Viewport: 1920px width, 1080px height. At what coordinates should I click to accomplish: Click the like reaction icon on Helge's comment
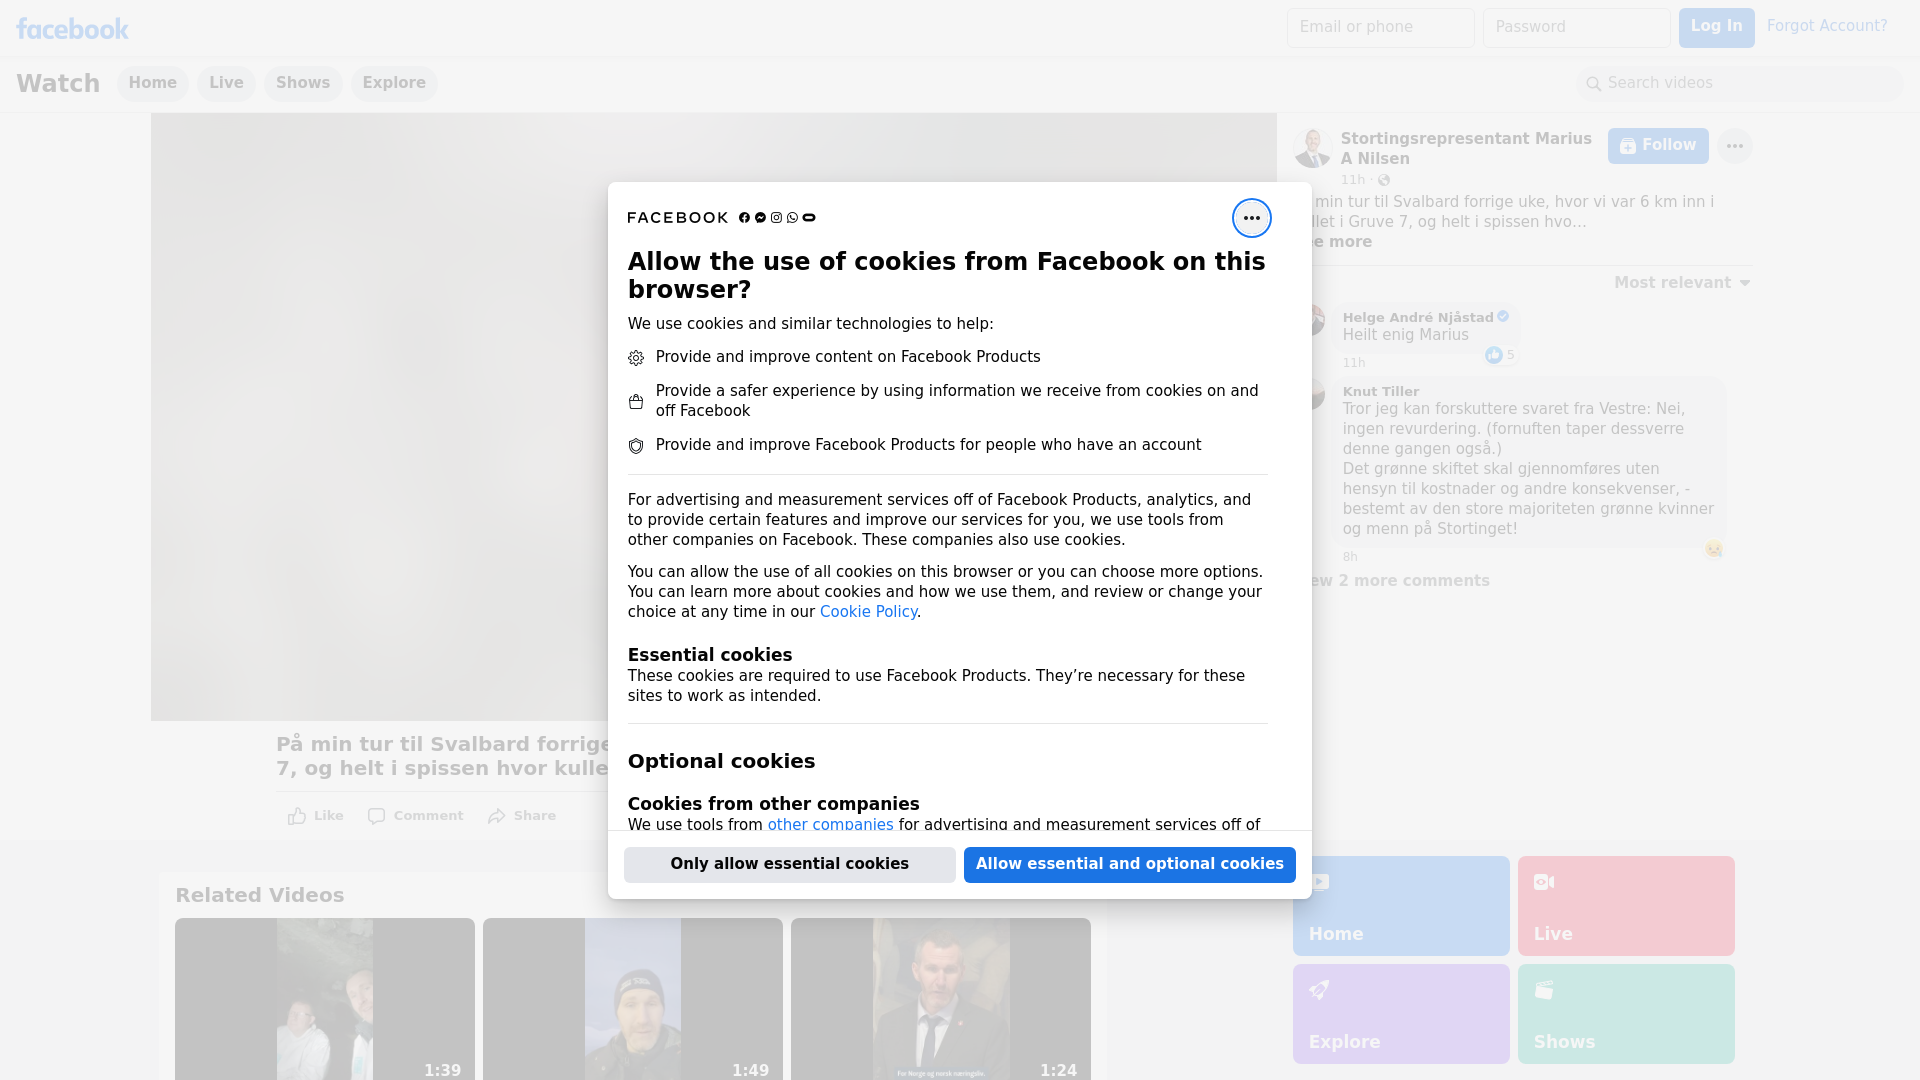[x=1493, y=355]
